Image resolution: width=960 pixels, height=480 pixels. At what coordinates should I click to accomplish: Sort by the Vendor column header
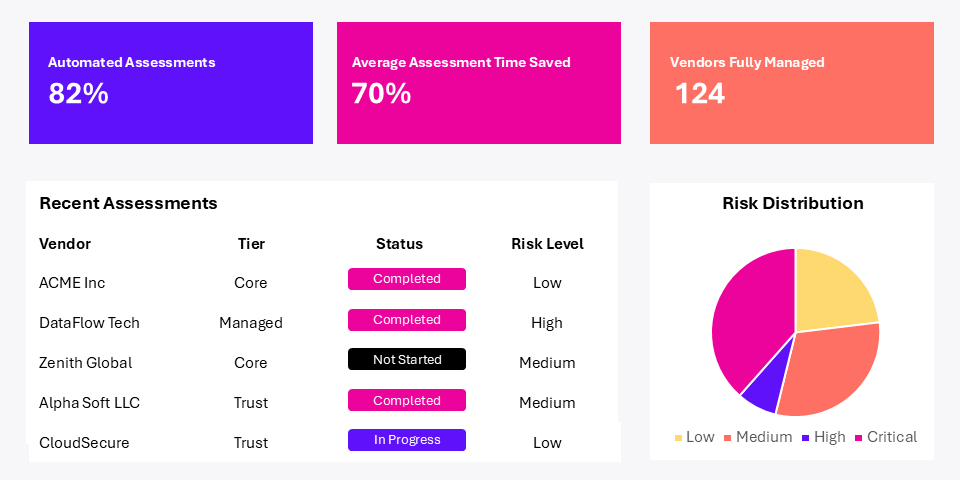[x=65, y=244]
